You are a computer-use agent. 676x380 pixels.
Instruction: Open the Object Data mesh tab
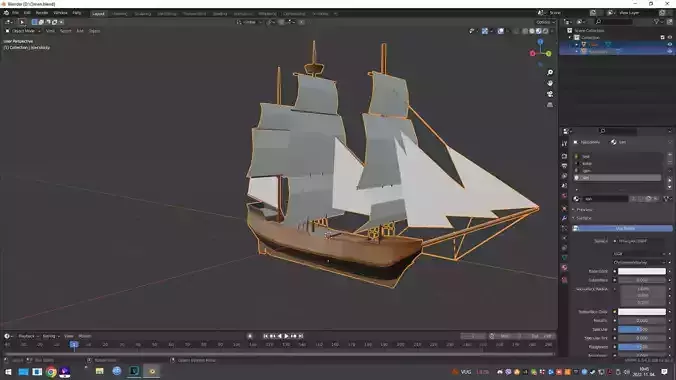[564, 258]
